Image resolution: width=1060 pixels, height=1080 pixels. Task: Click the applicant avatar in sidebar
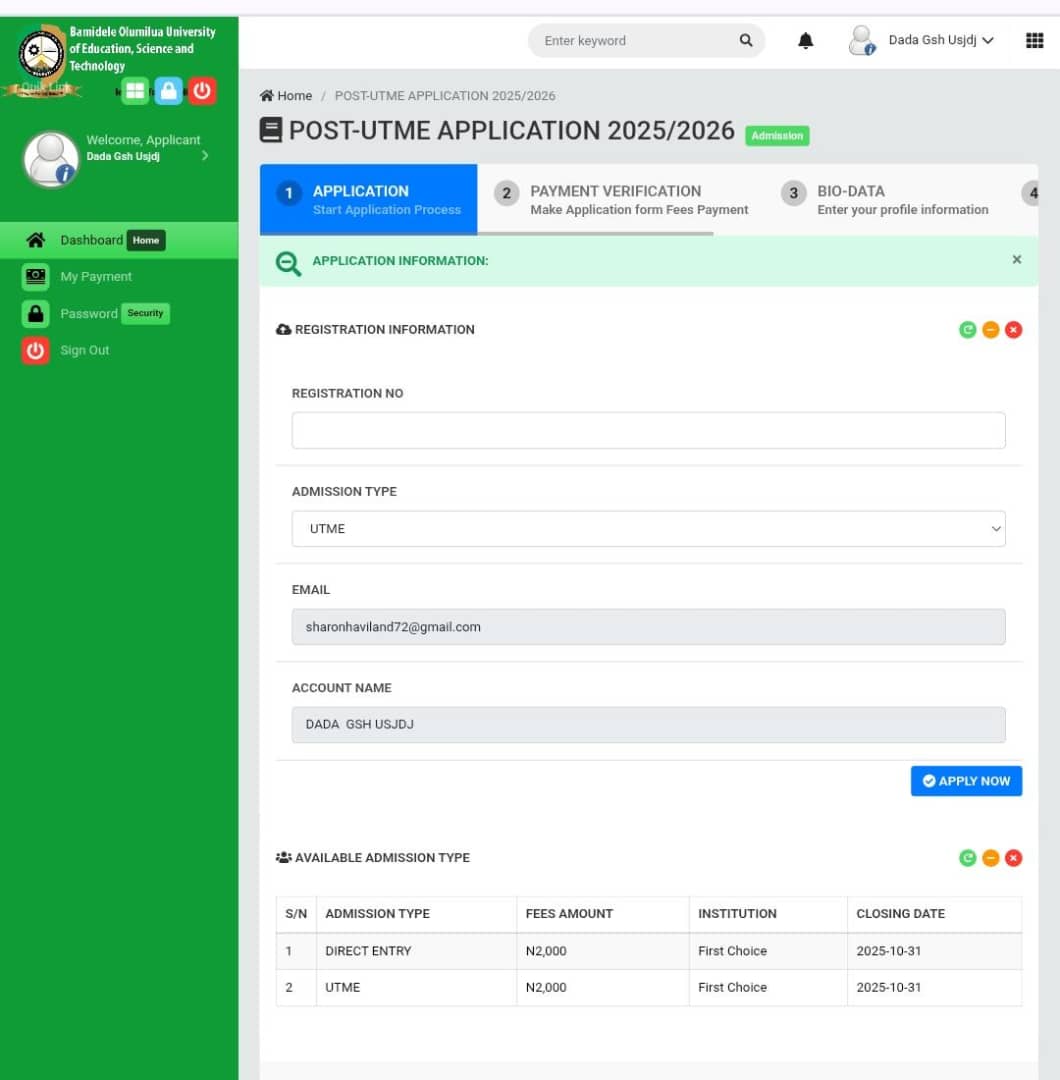(x=51, y=158)
